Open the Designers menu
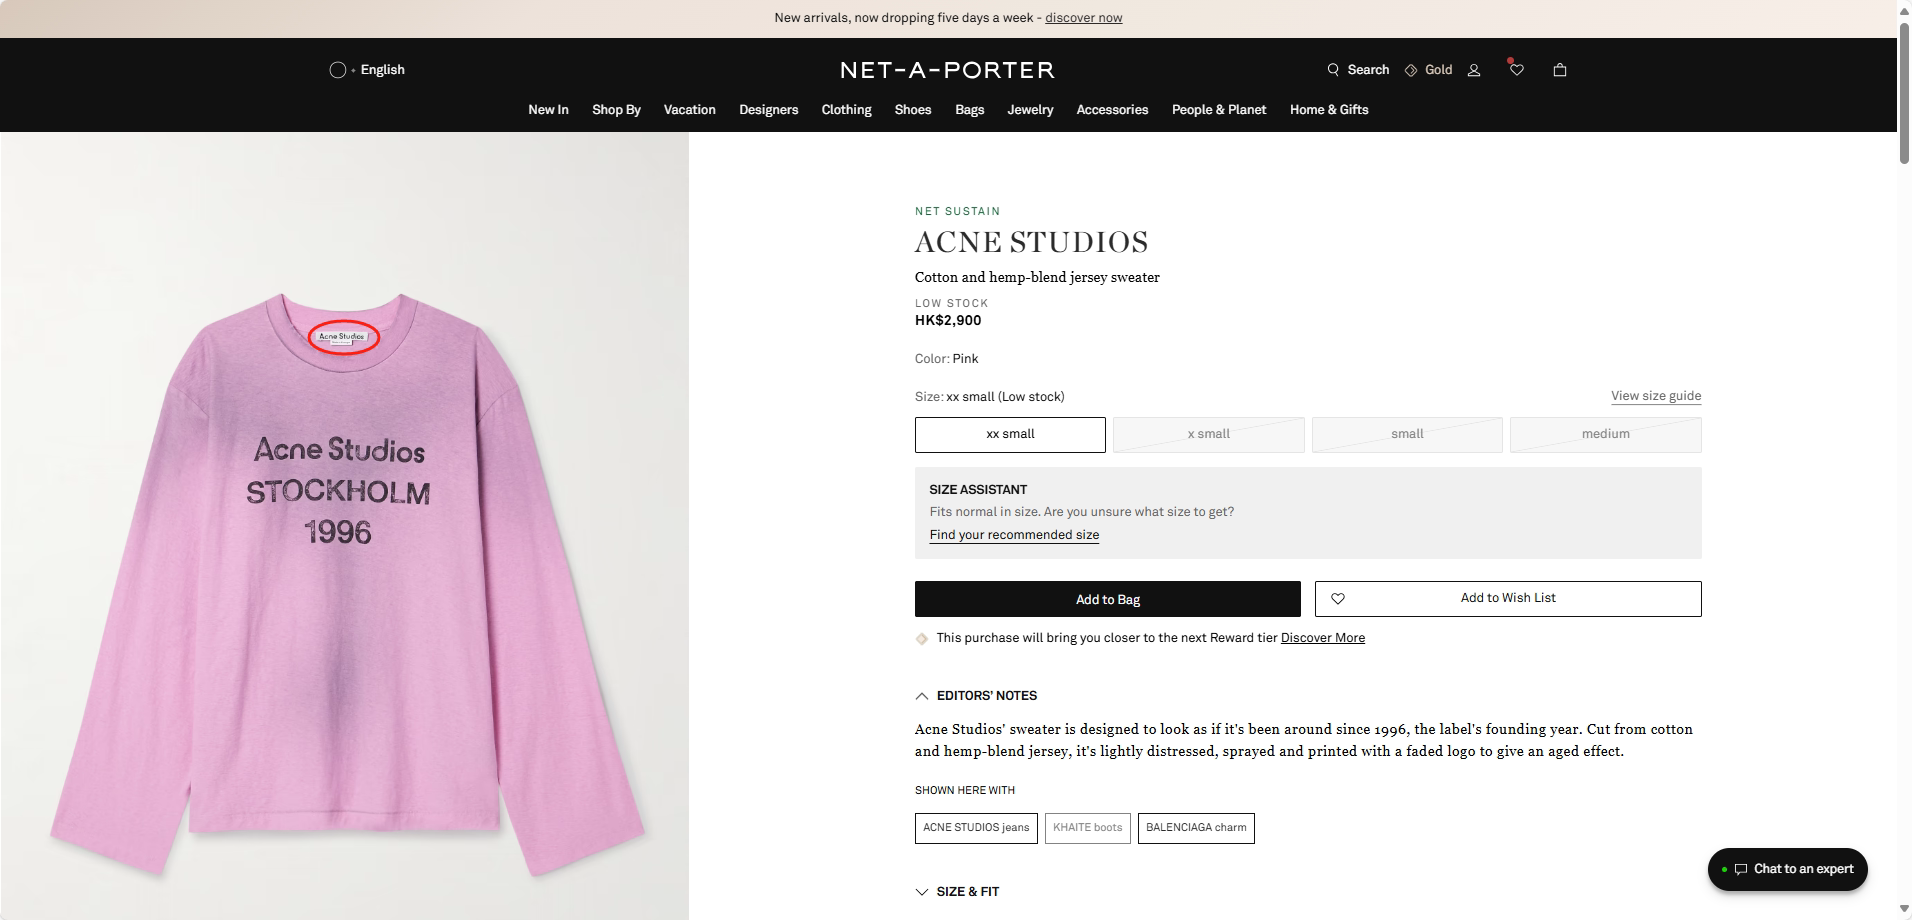This screenshot has width=1912, height=920. click(x=768, y=110)
